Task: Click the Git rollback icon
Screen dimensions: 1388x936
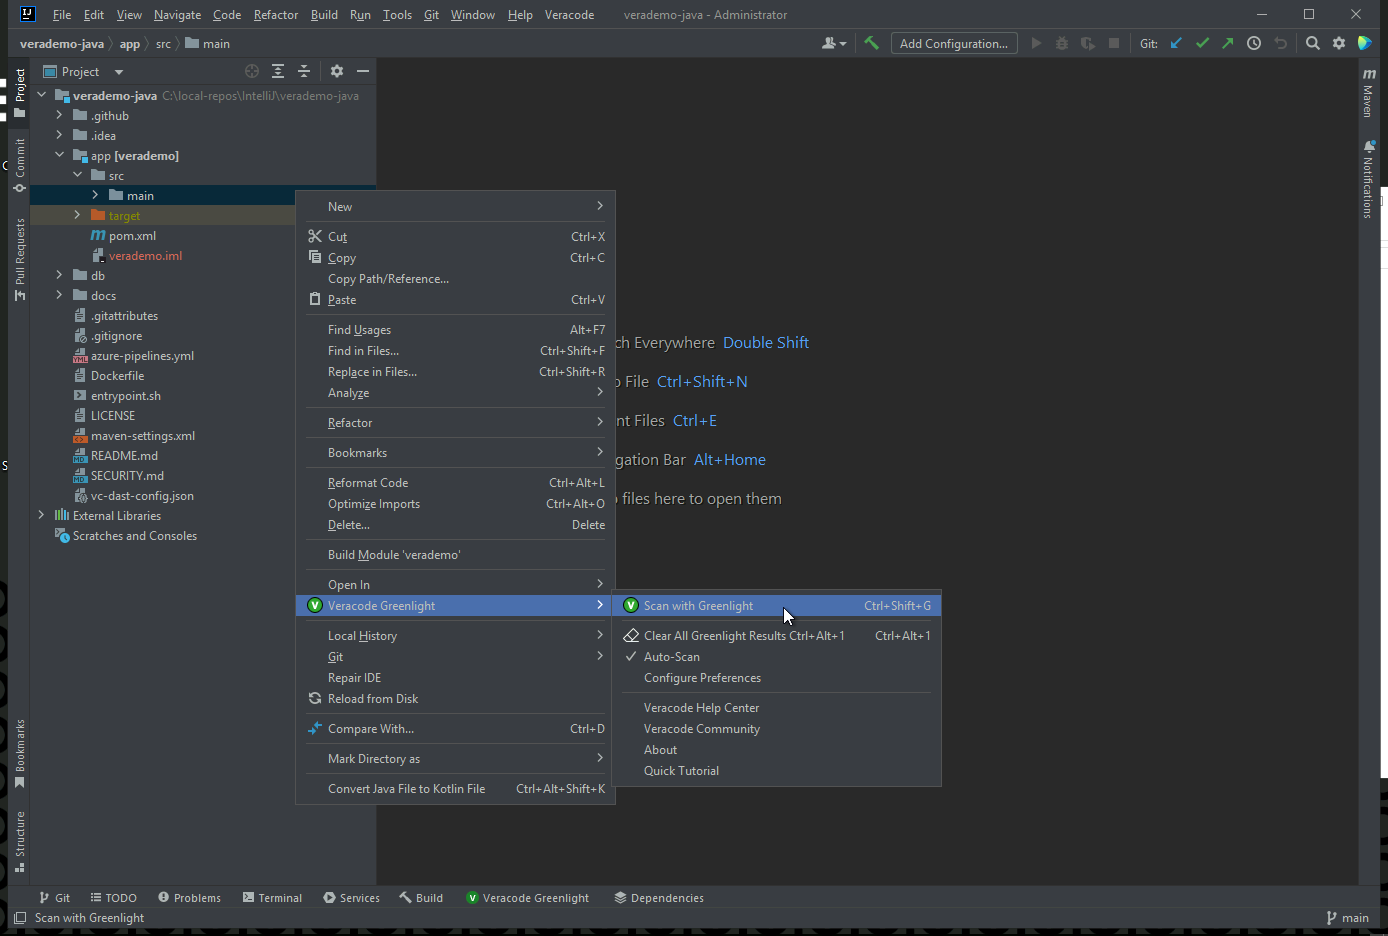Action: [1280, 43]
